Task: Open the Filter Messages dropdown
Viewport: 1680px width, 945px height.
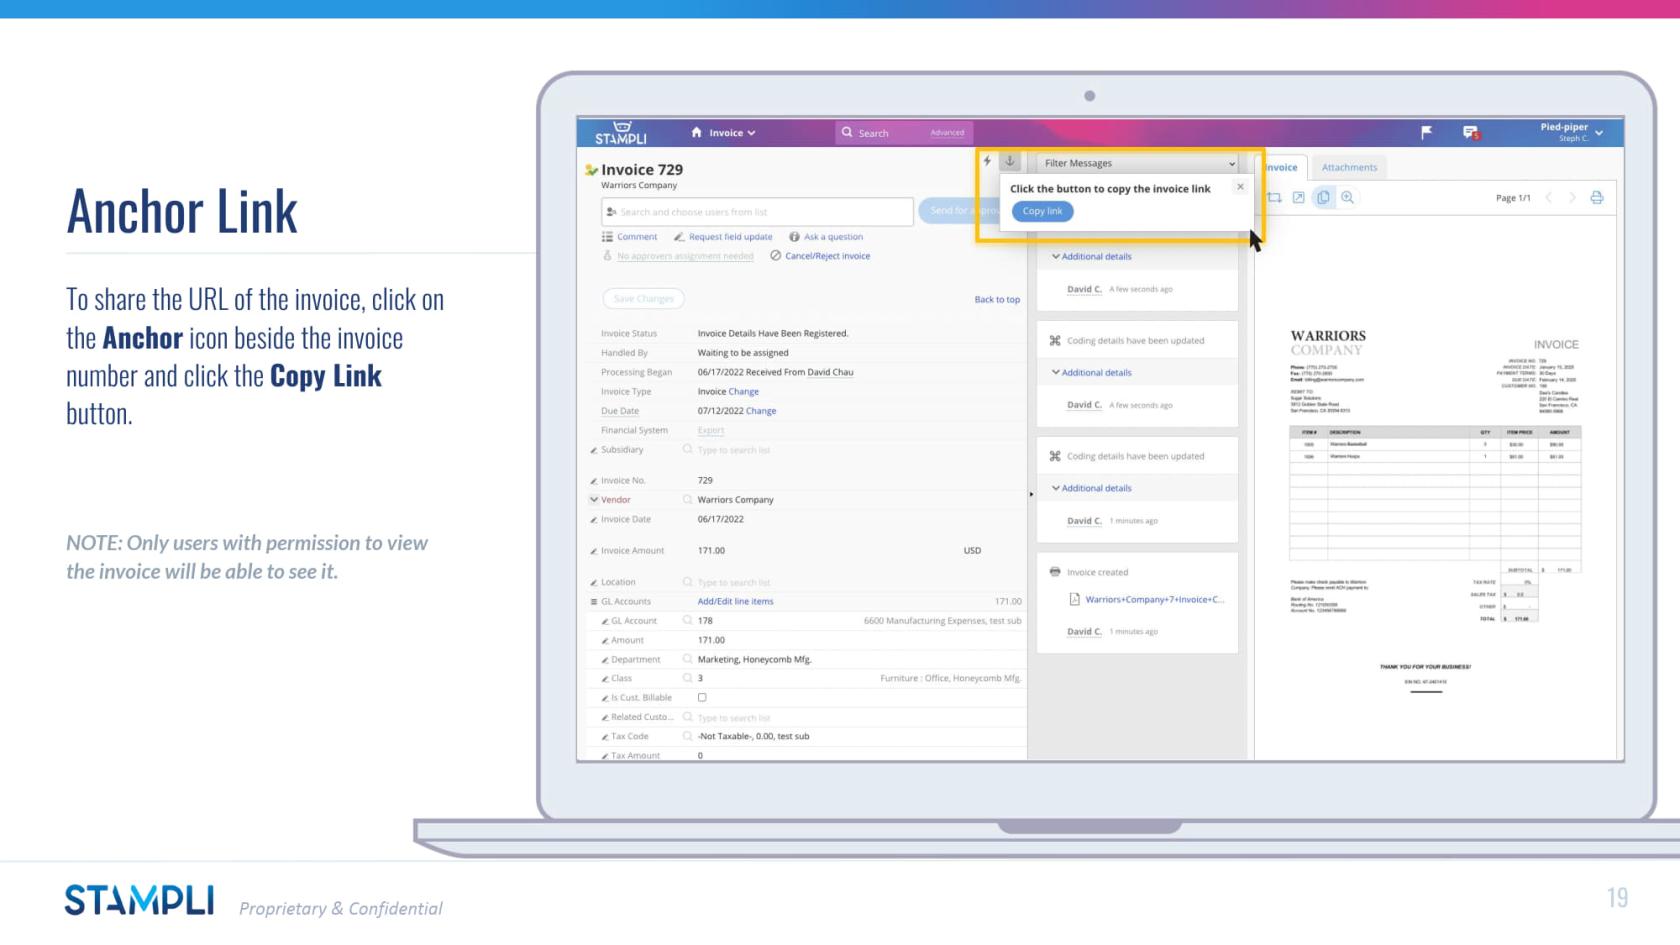Action: click(1138, 163)
